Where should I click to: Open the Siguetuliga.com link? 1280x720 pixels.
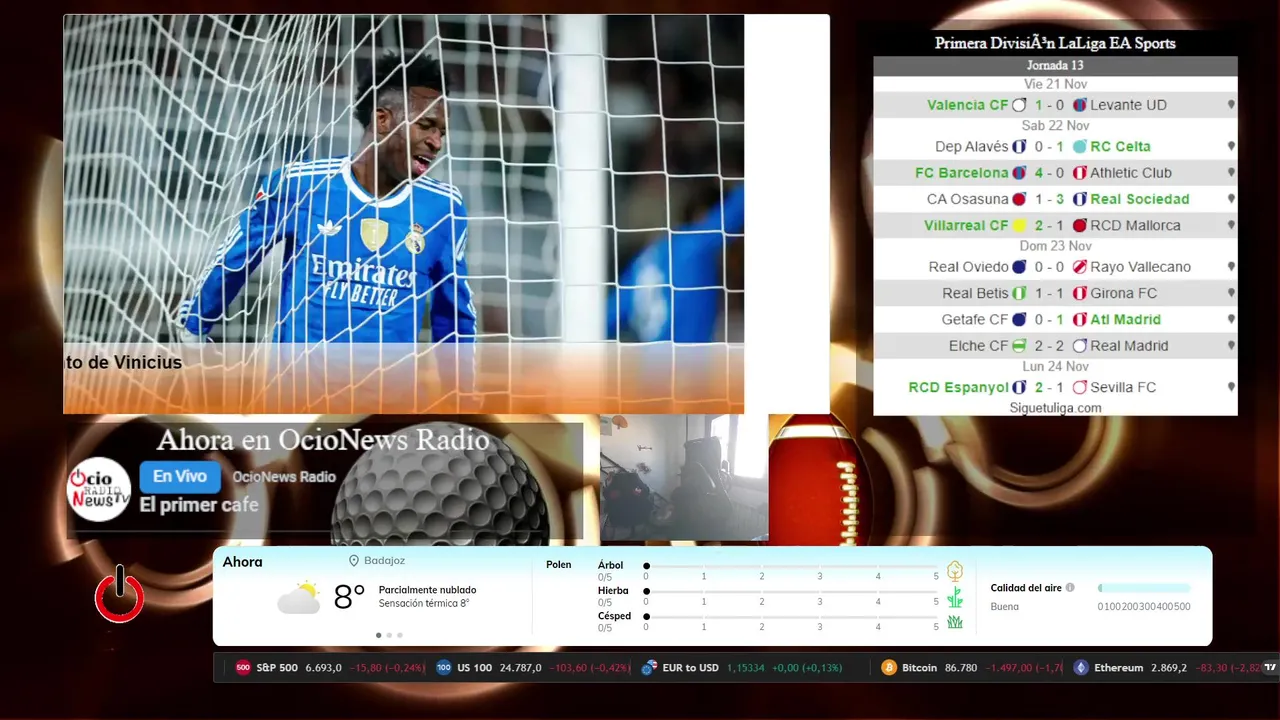tap(1055, 408)
